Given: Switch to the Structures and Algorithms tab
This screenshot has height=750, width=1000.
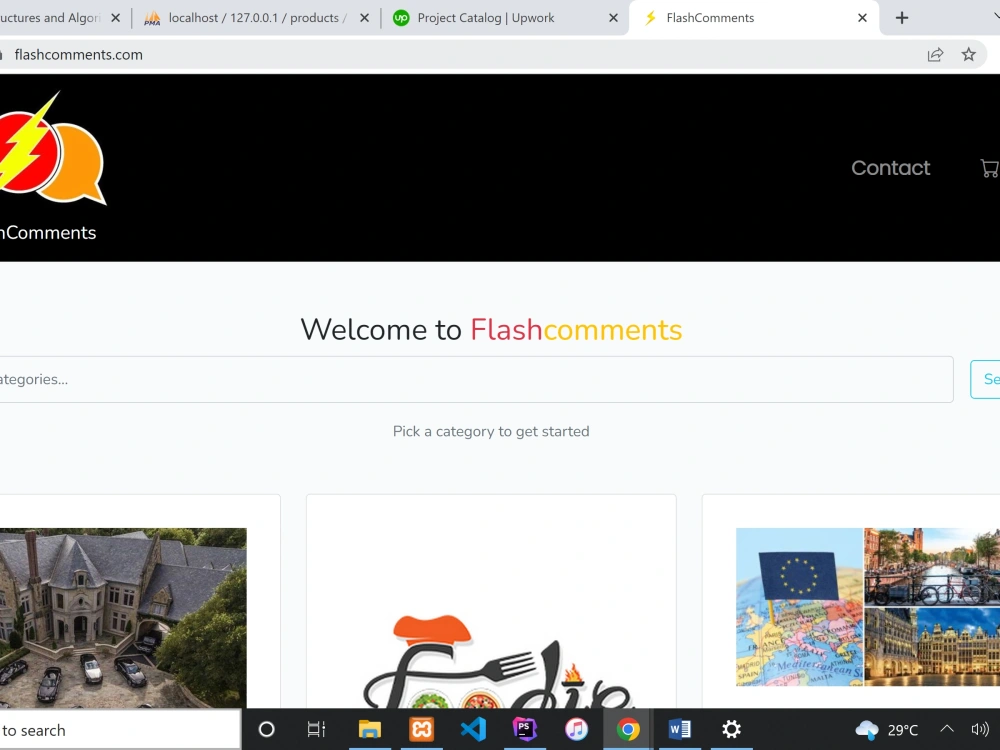Looking at the screenshot, I should point(51,18).
